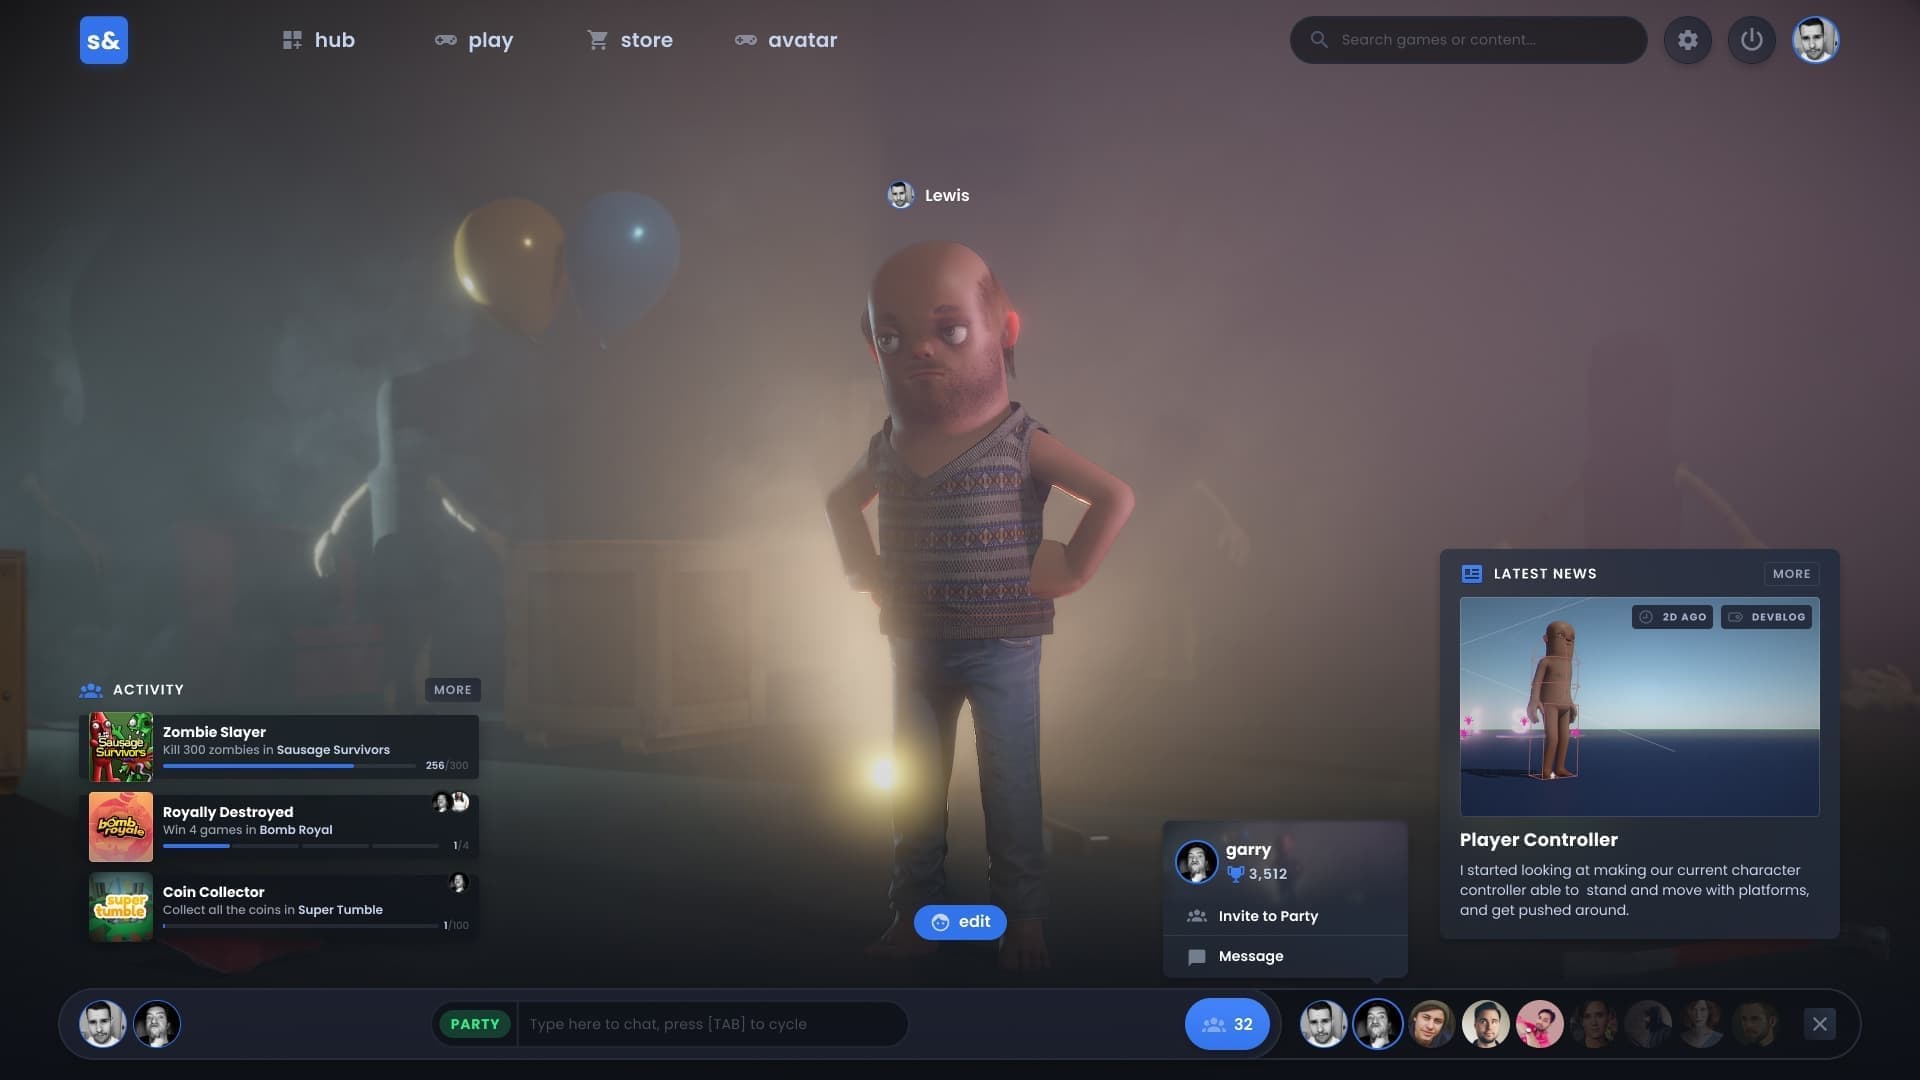Expand Latest News with MORE

coord(1791,574)
